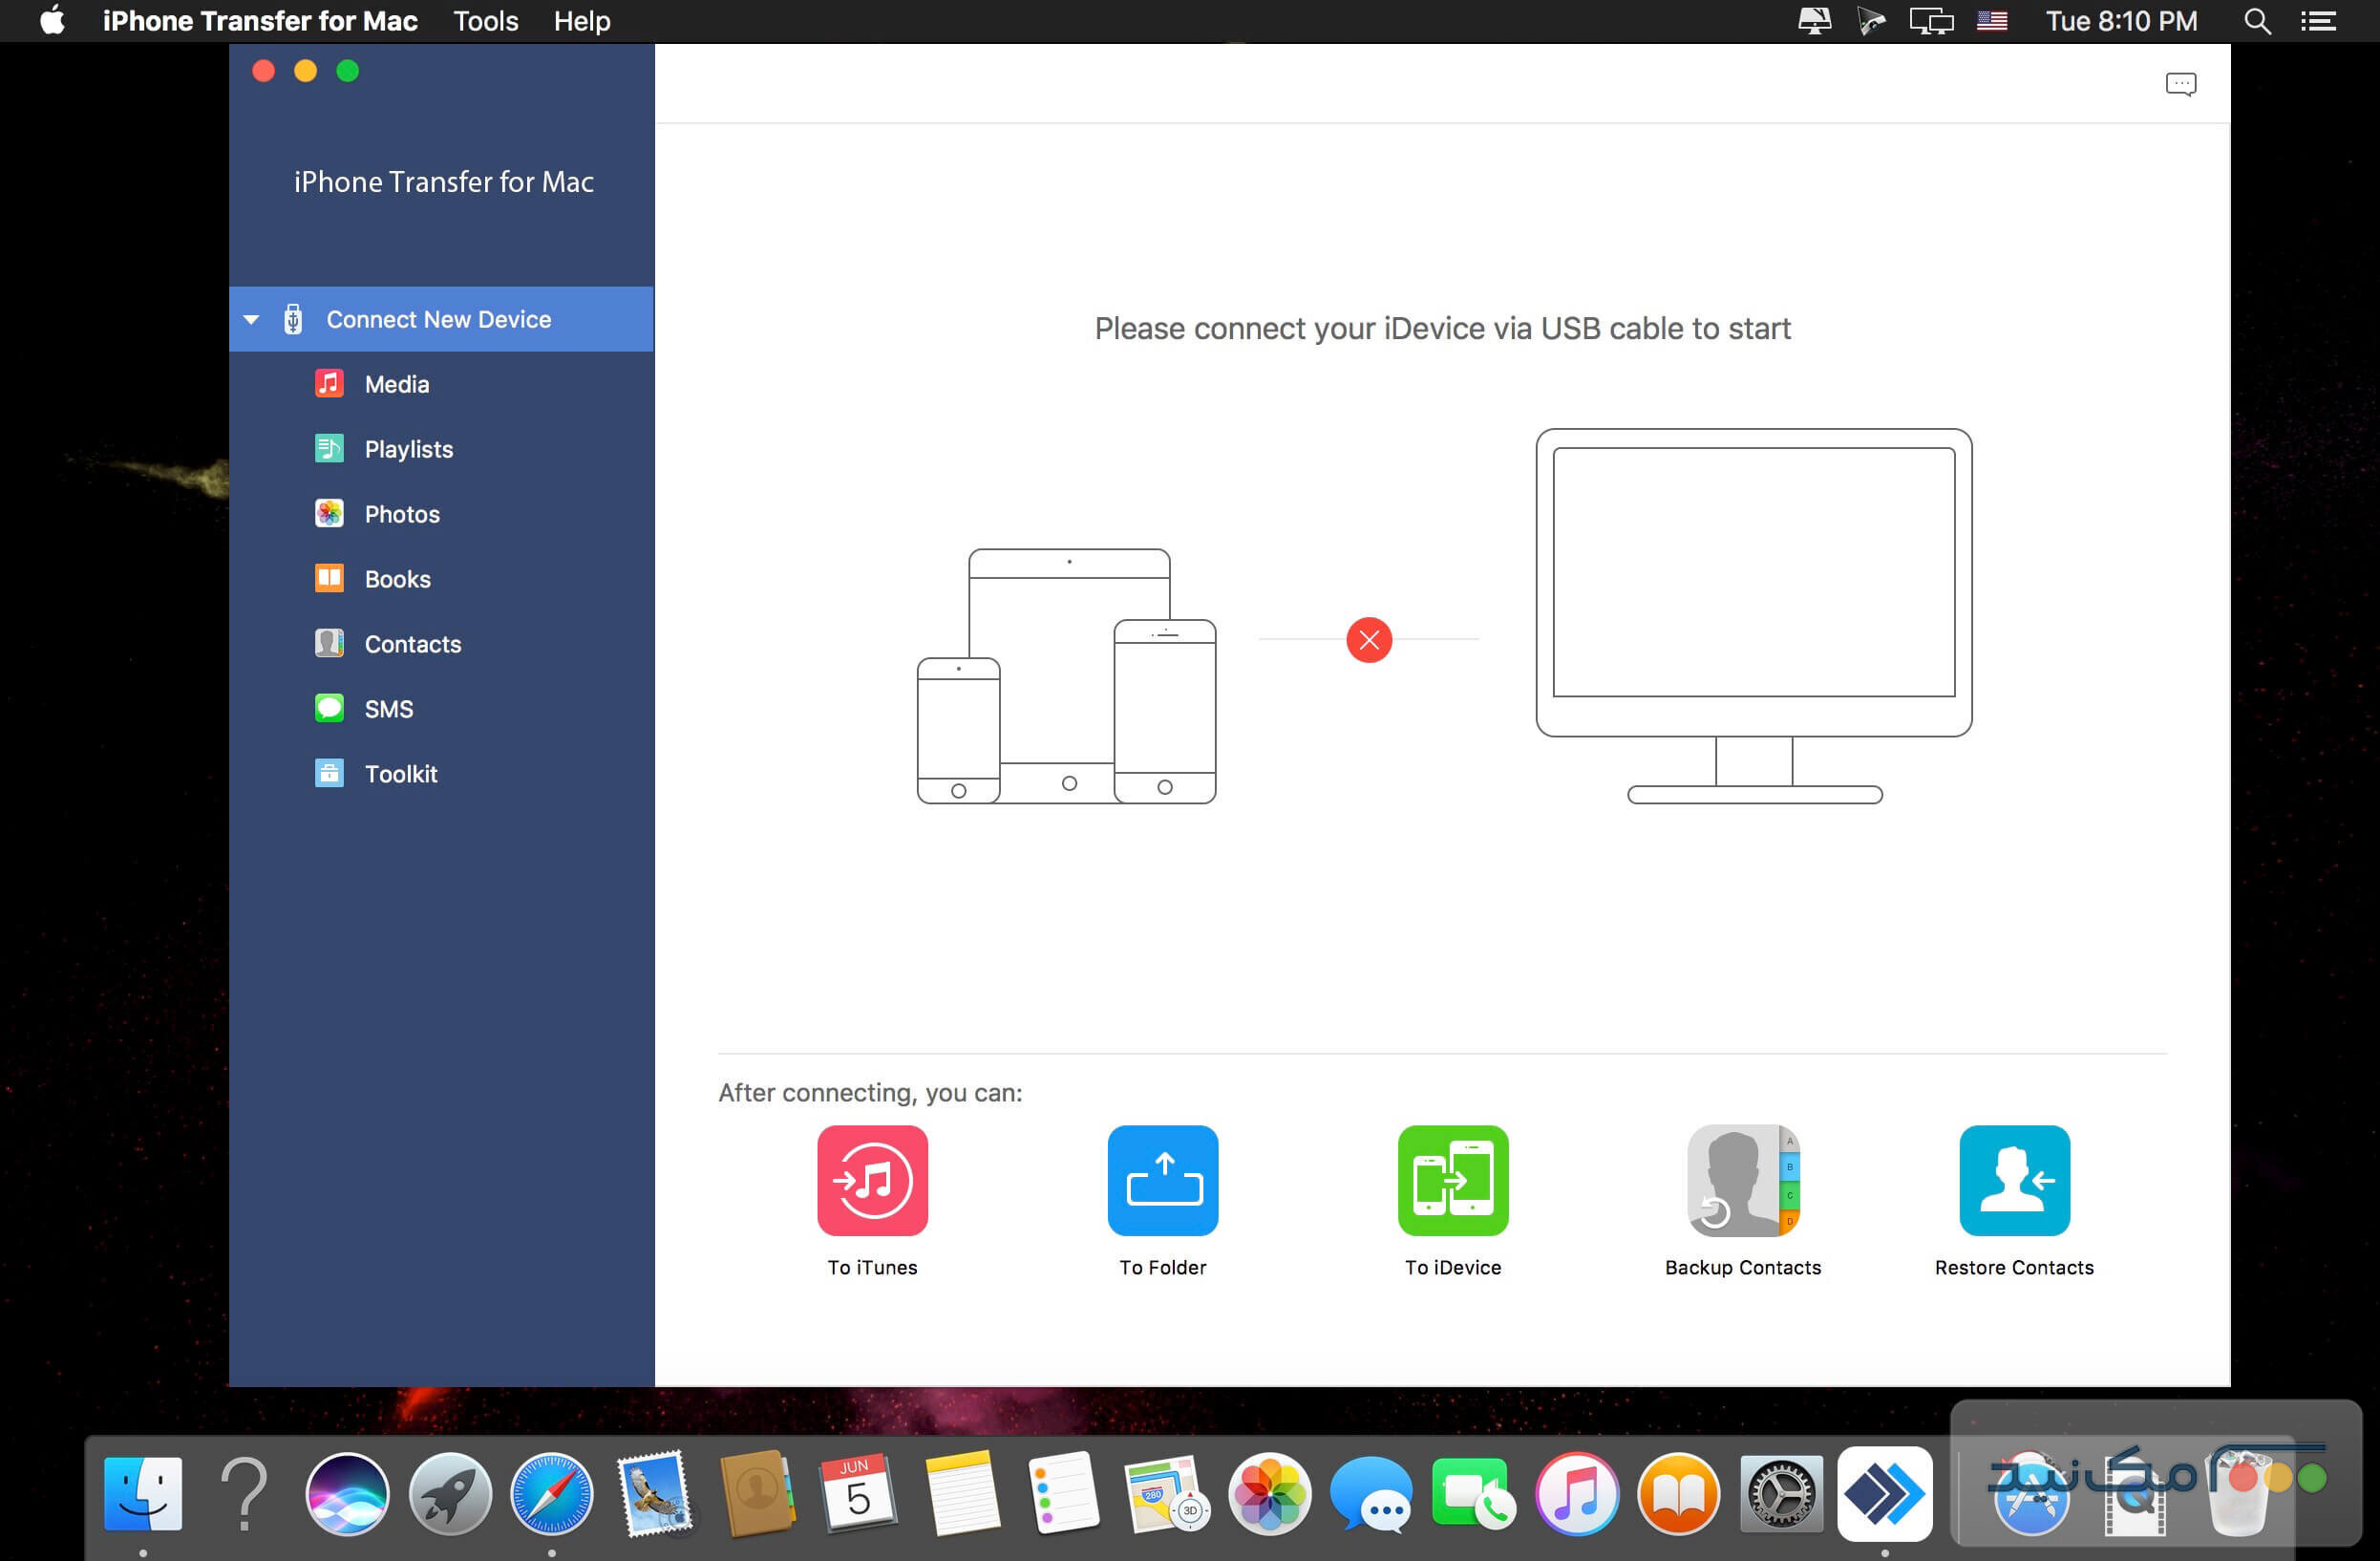
Task: Select the To iDevice icon
Action: click(x=1452, y=1180)
